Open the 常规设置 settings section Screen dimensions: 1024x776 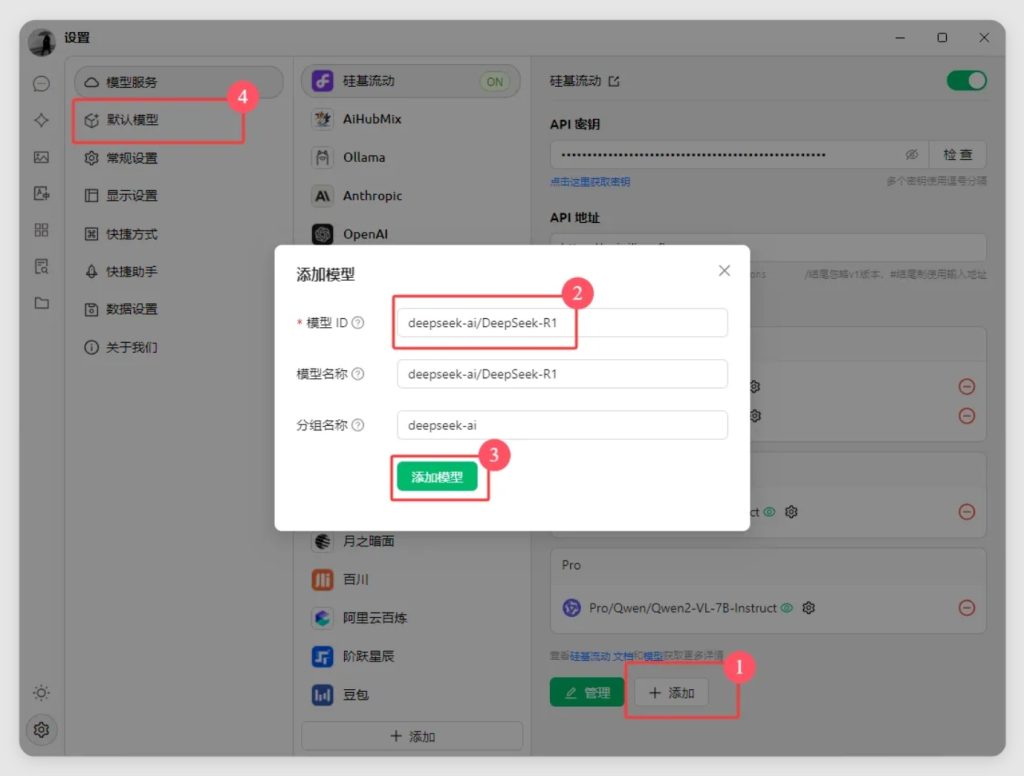point(178,158)
